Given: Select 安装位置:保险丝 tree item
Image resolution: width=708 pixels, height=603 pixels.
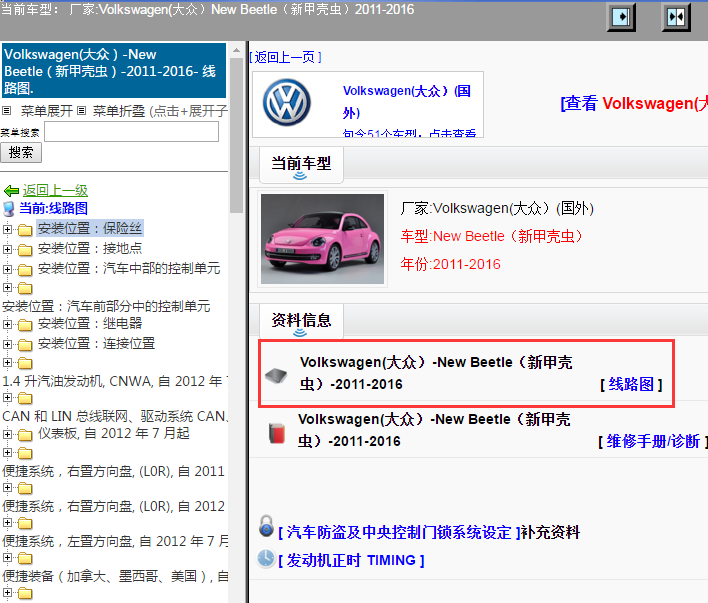Looking at the screenshot, I should pyautogui.click(x=90, y=229).
